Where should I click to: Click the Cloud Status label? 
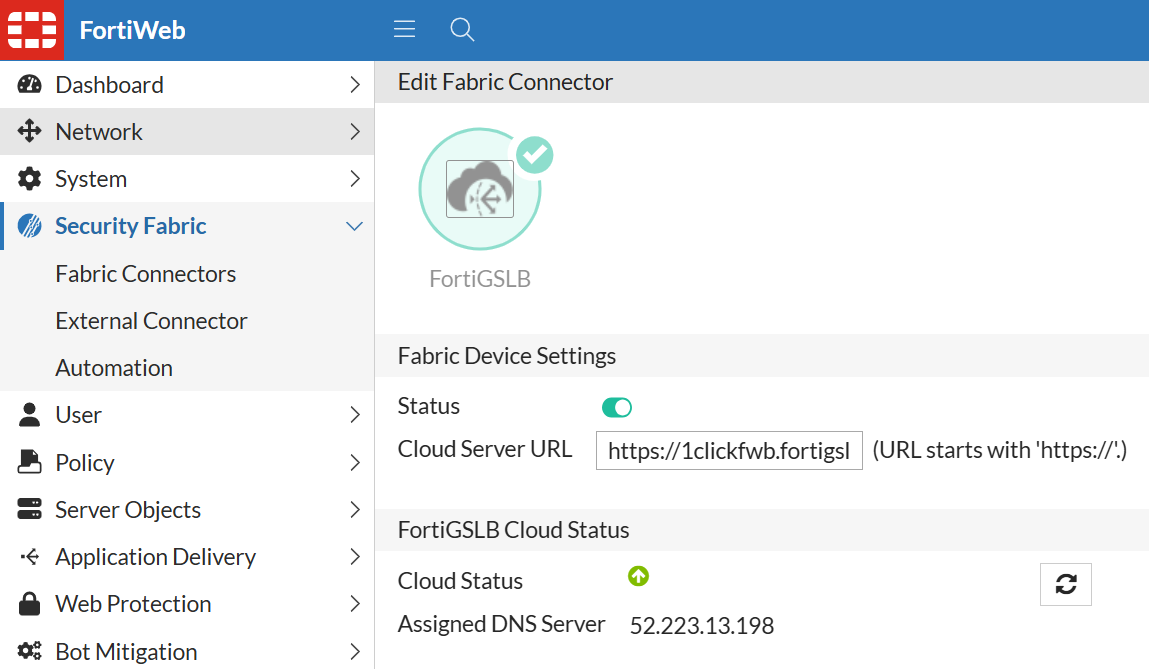[x=460, y=581]
